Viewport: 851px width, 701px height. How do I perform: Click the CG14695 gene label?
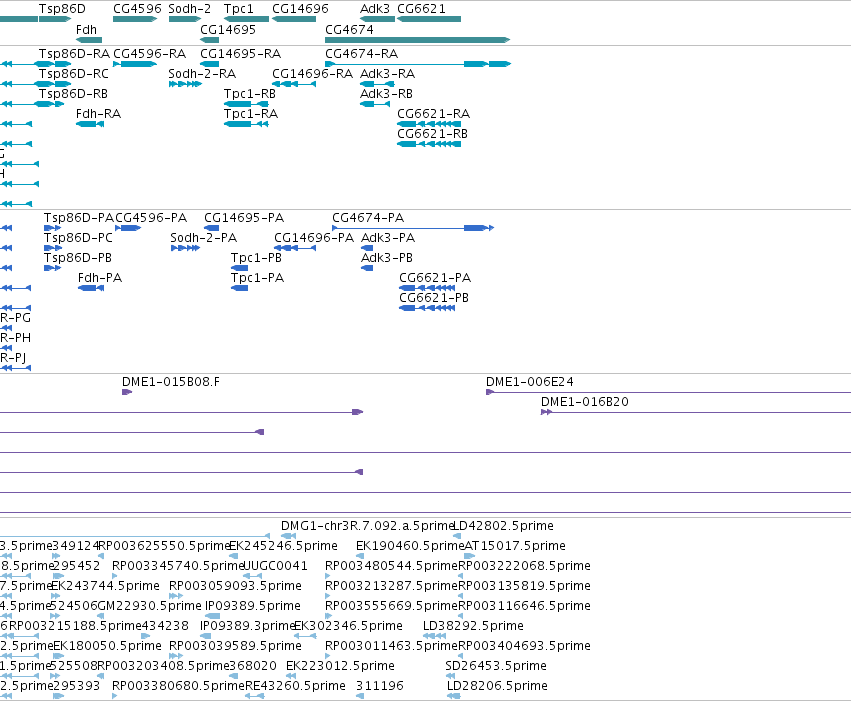[228, 29]
